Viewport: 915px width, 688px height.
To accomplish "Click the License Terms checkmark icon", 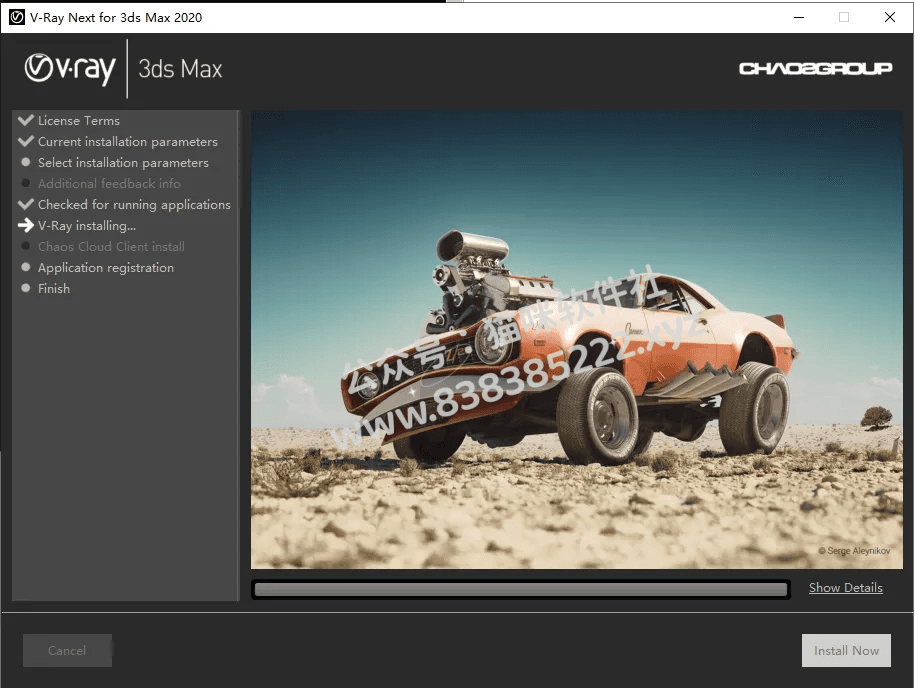I will click(x=26, y=120).
